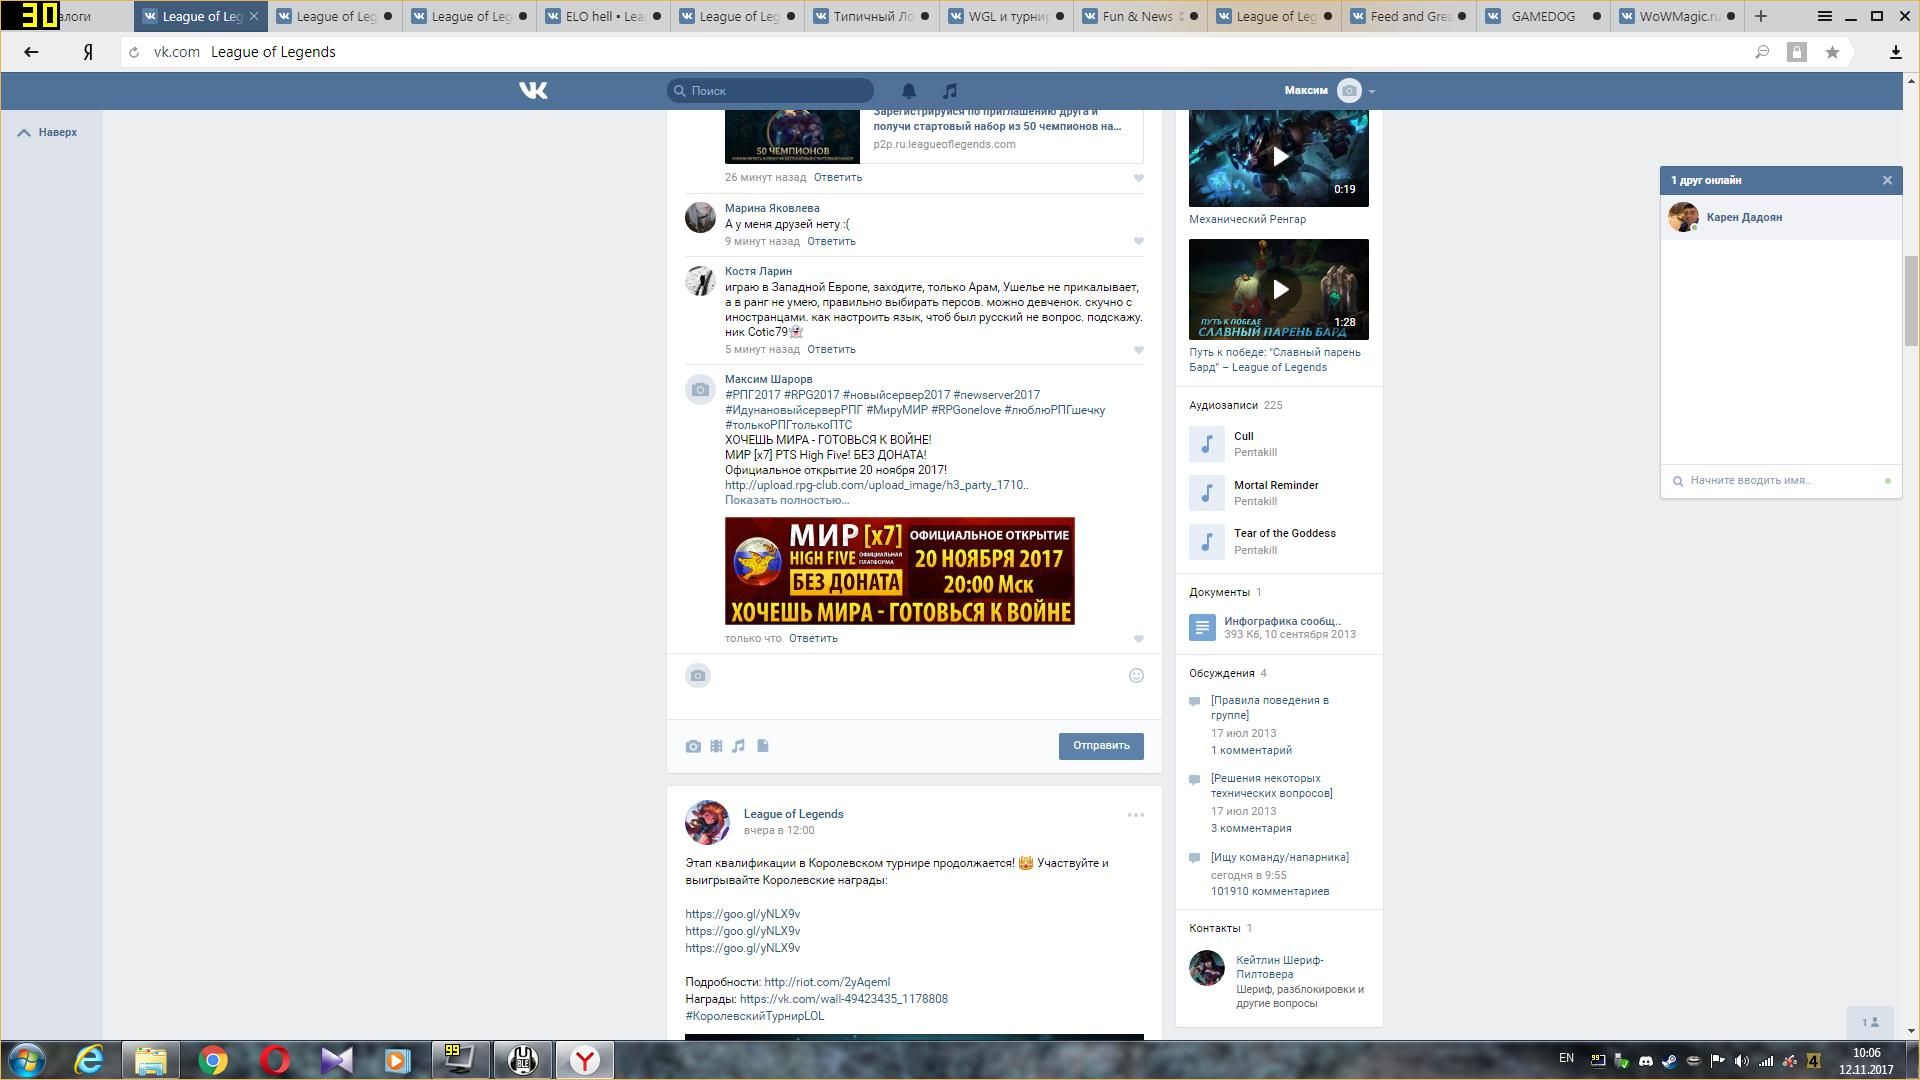Screen dimensions: 1920x1080
Task: Click the VK logo in header
Action: (x=533, y=91)
